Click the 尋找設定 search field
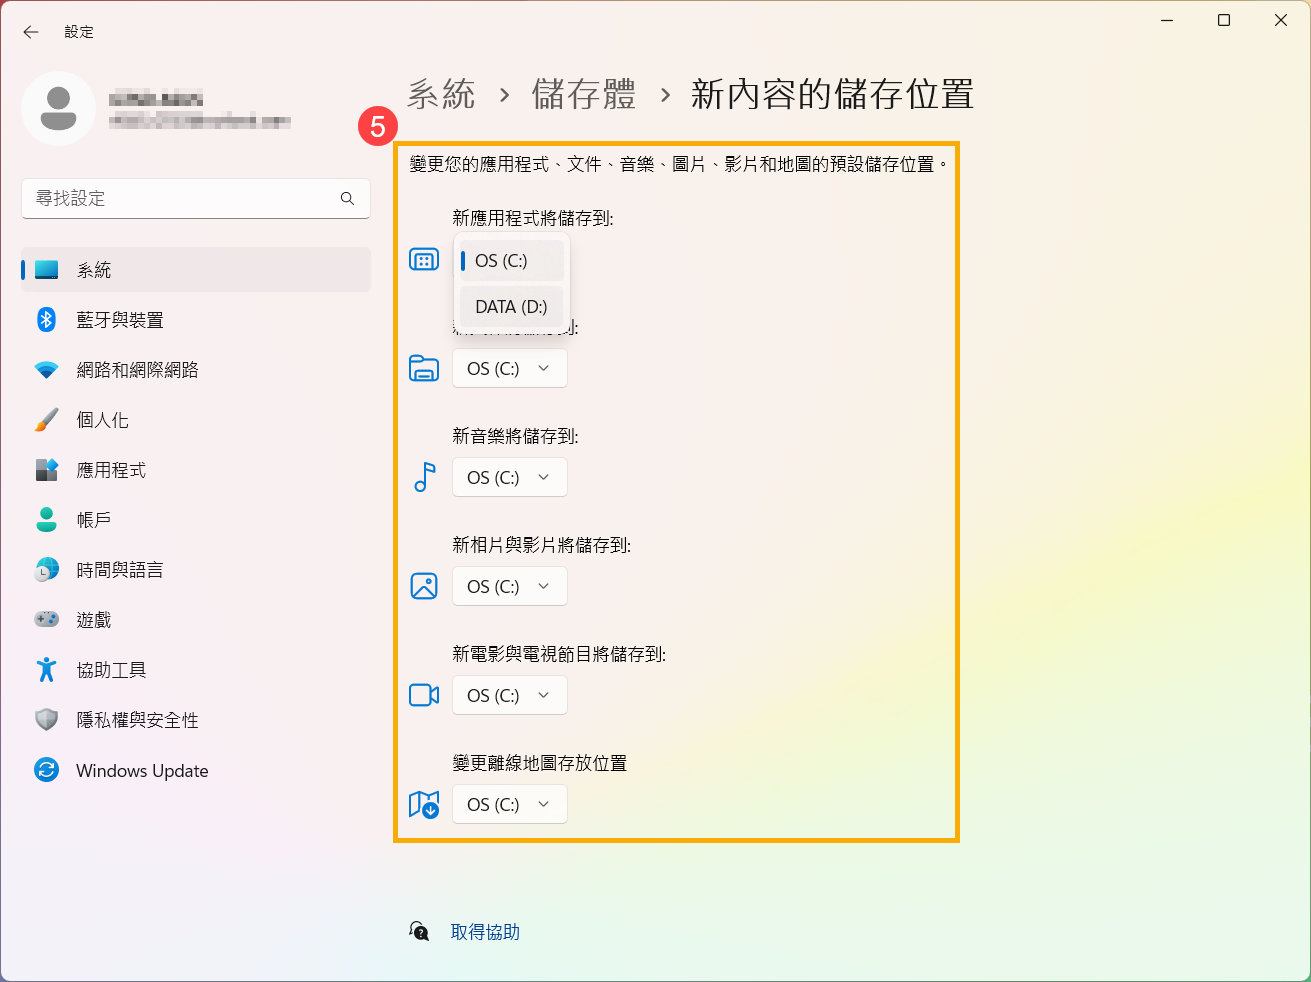This screenshot has height=982, width=1311. tap(196, 198)
